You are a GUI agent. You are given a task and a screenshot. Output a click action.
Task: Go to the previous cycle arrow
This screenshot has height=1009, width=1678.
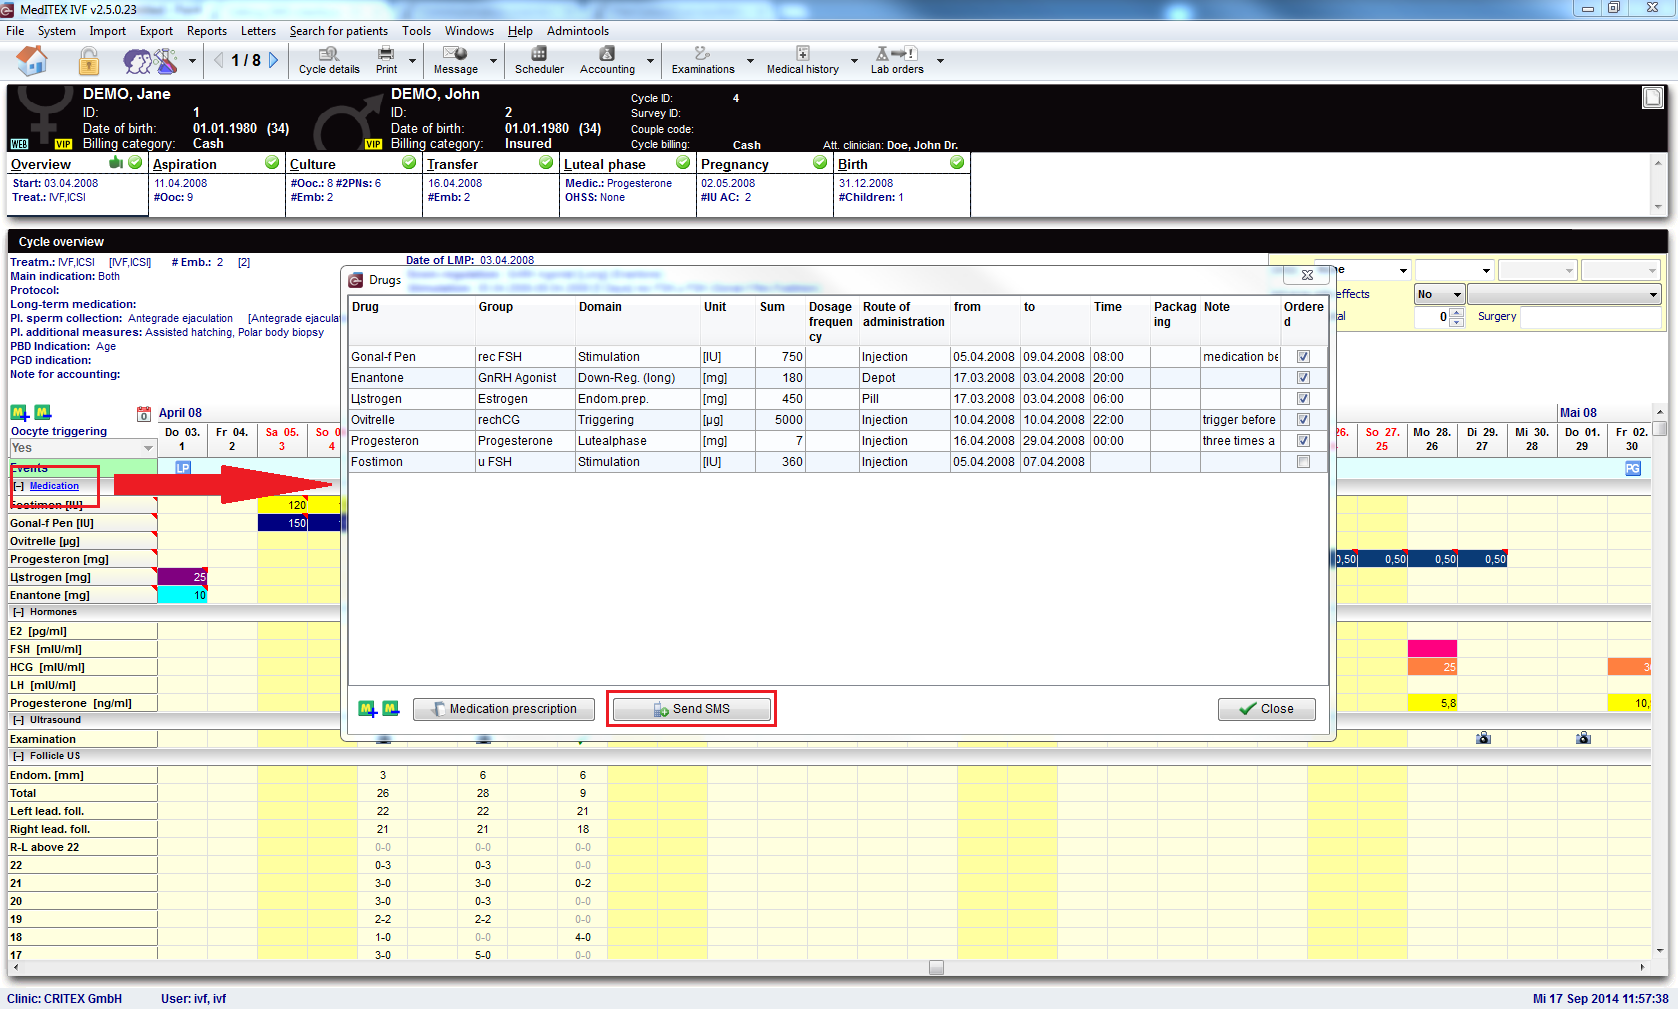point(219,60)
